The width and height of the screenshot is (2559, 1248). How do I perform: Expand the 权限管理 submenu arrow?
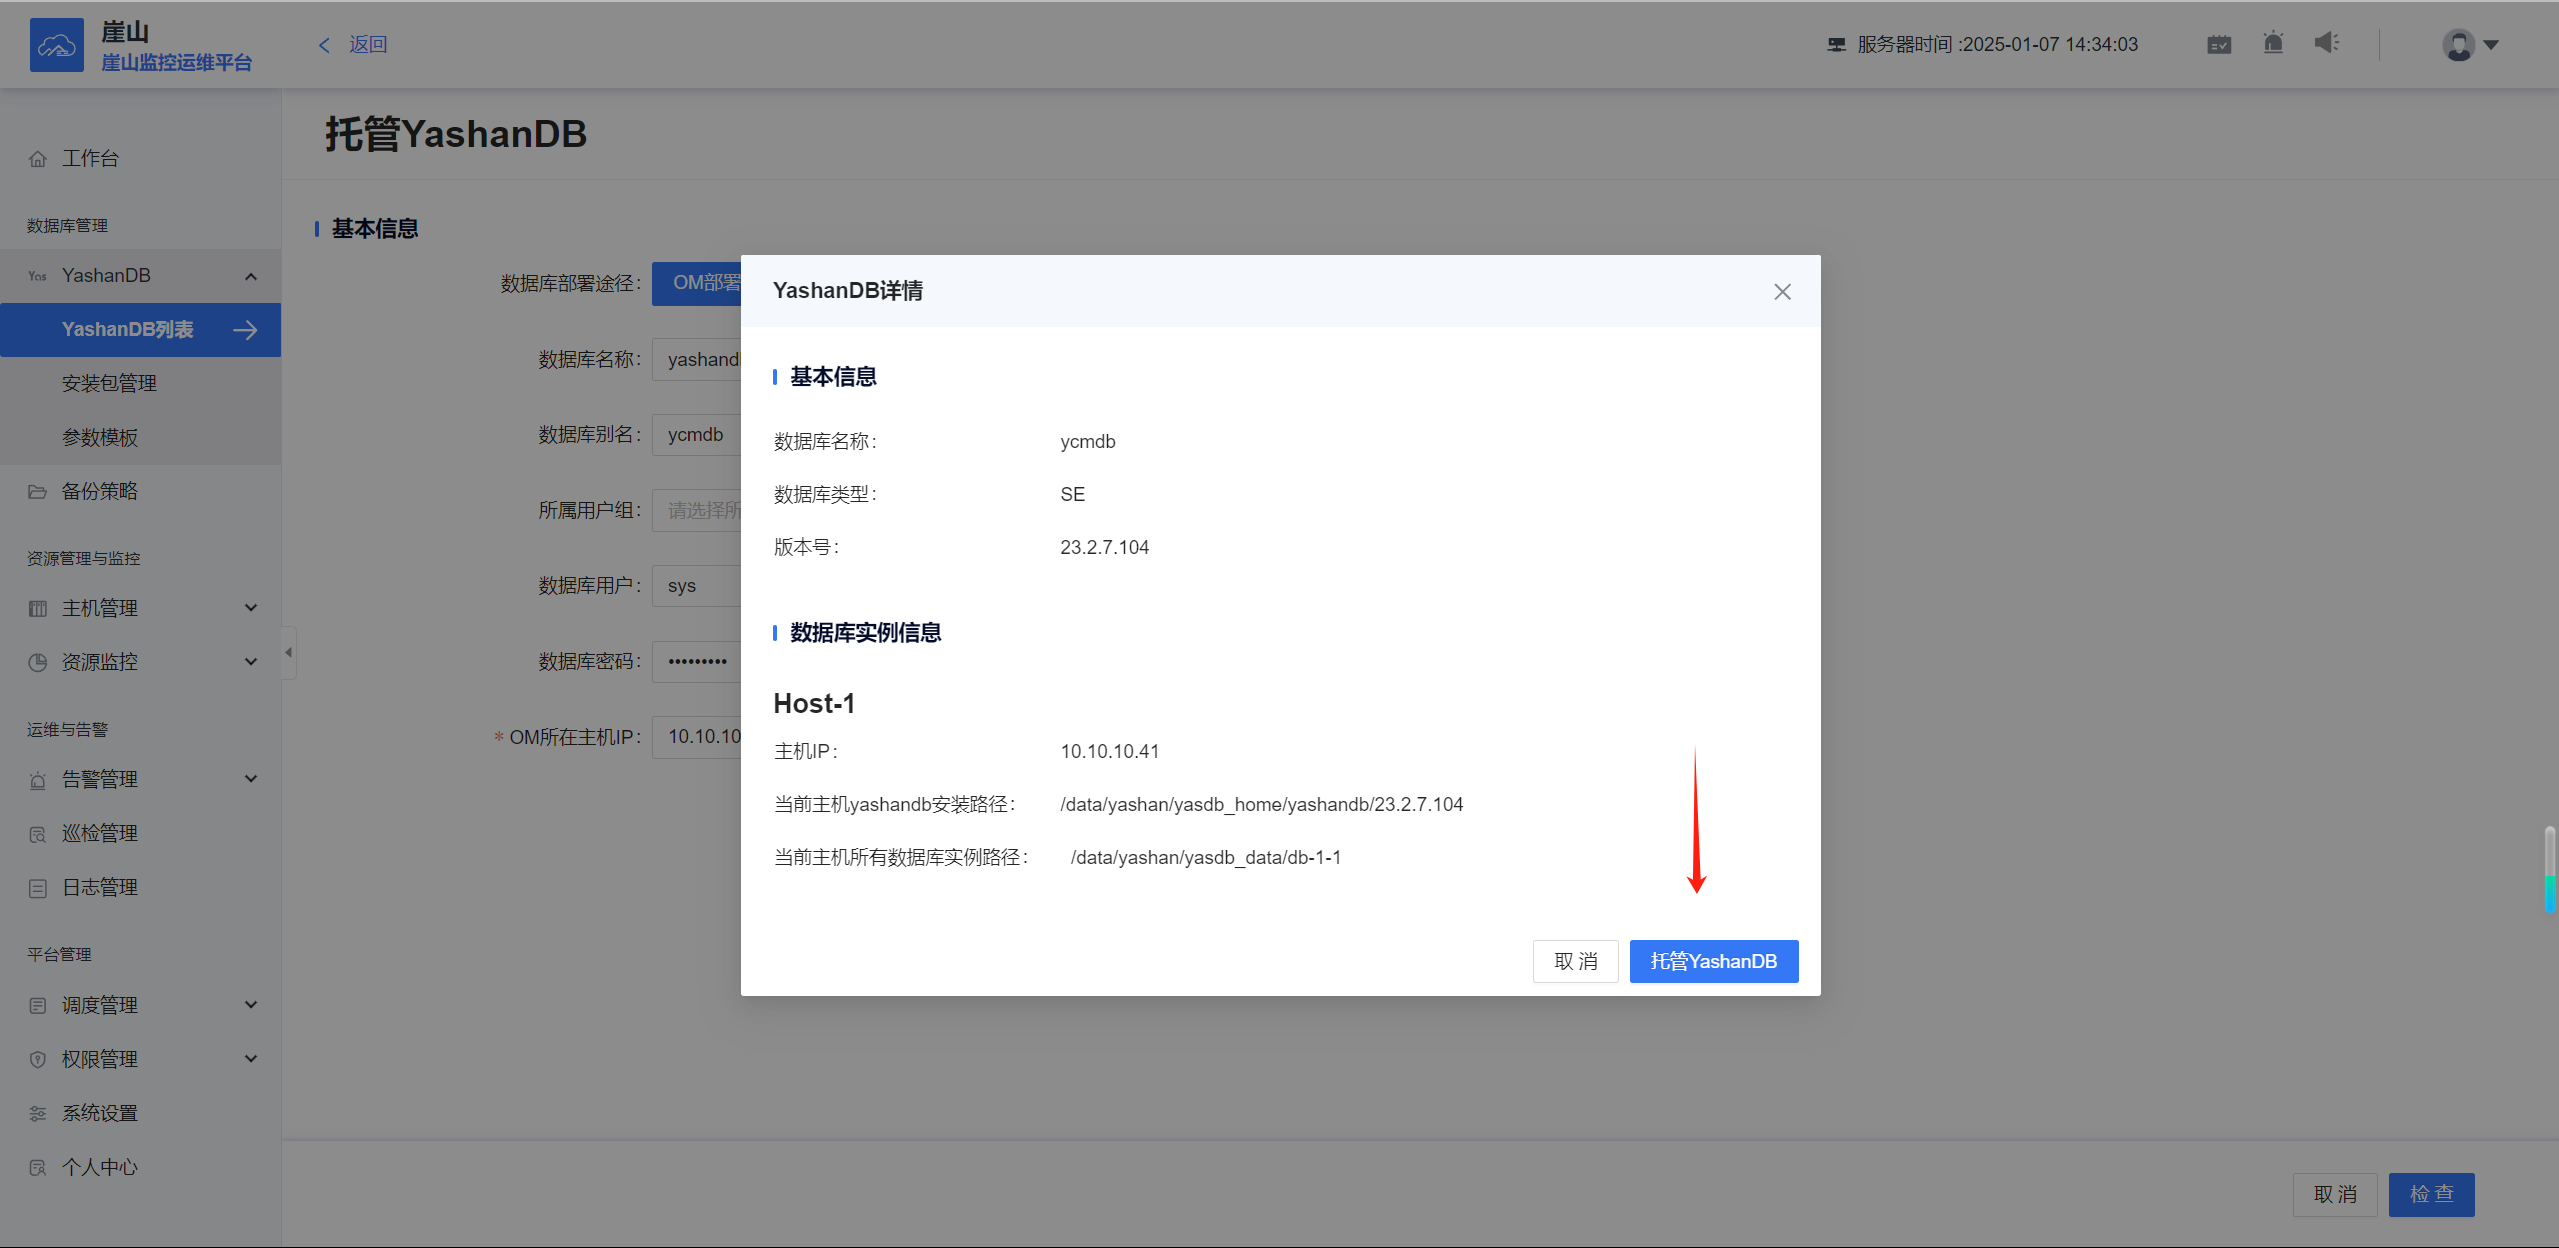point(251,1059)
